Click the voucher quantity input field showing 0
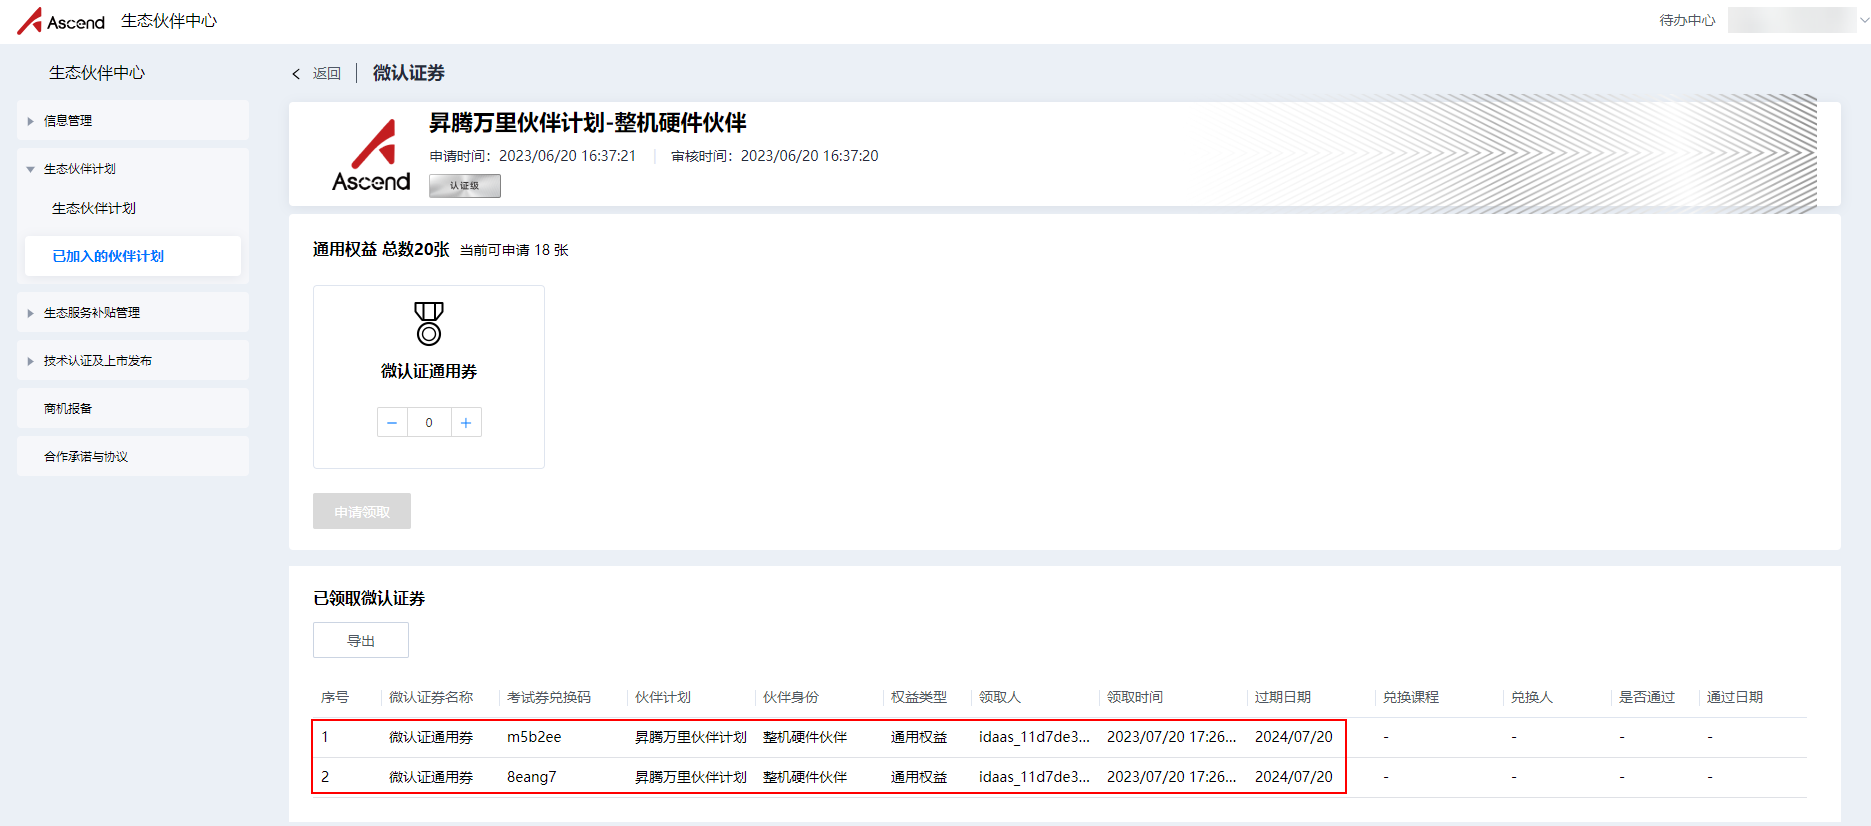Image resolution: width=1871 pixels, height=826 pixels. pyautogui.click(x=429, y=423)
